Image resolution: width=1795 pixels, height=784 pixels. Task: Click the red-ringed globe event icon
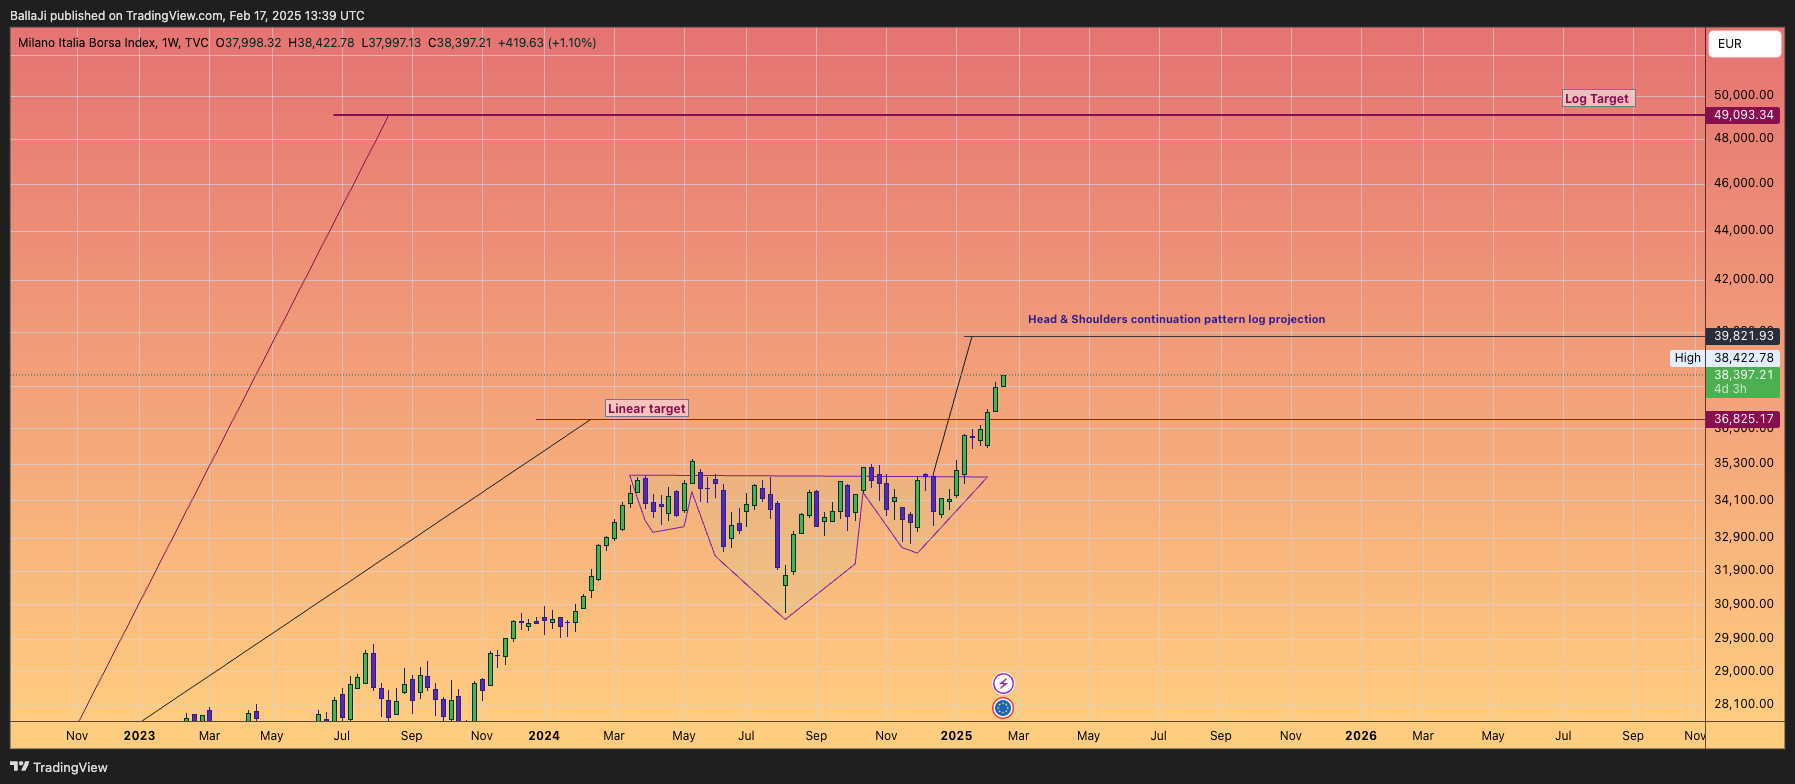(1003, 708)
